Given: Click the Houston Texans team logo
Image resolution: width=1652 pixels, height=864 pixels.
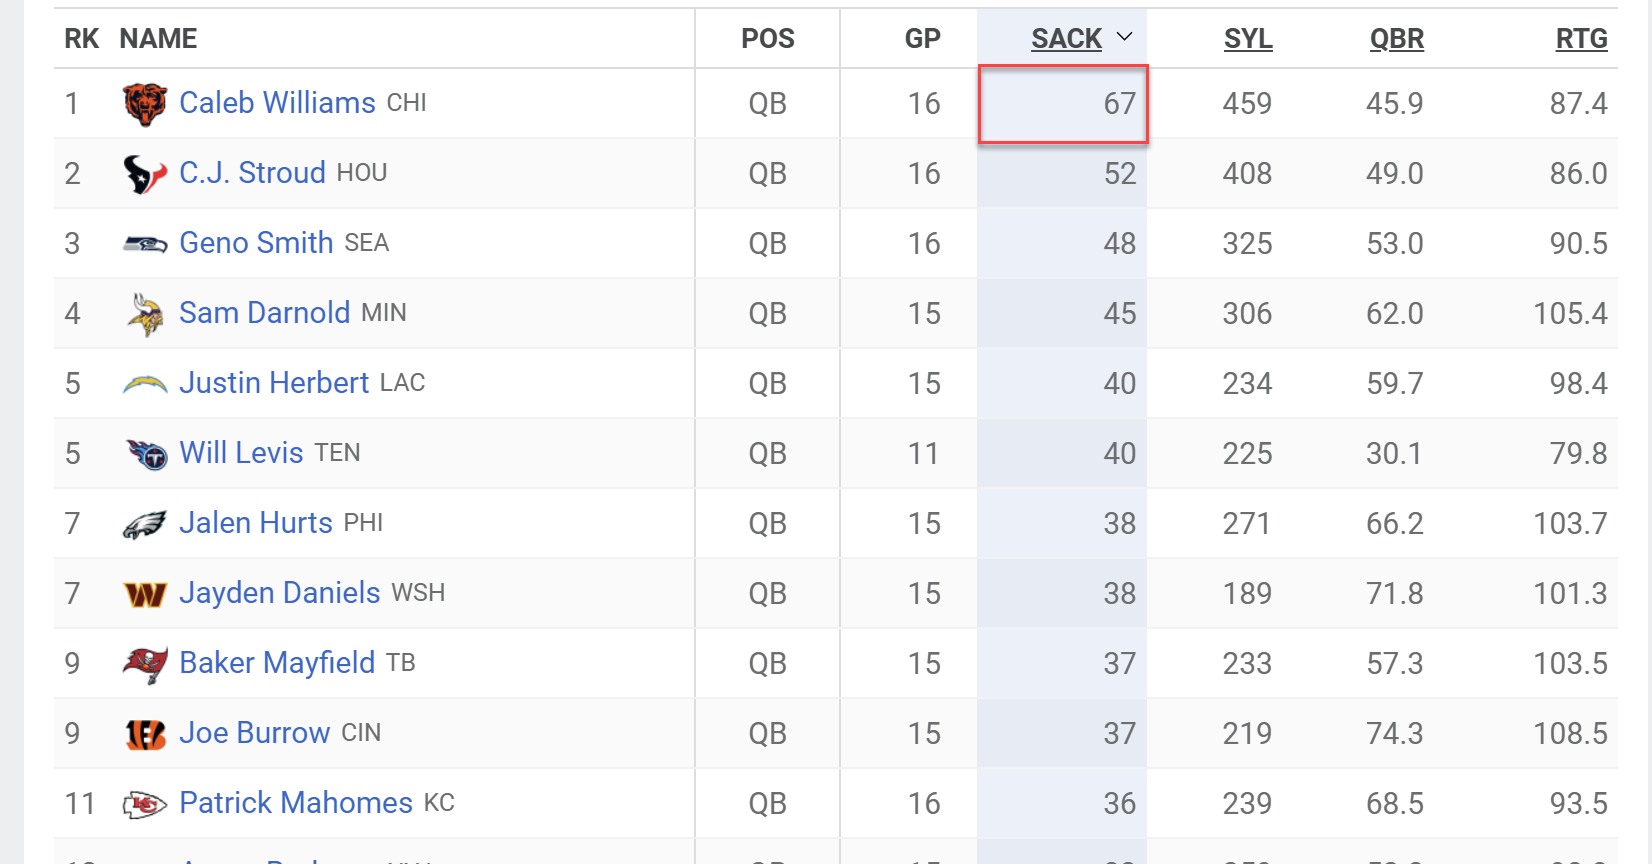Looking at the screenshot, I should (145, 174).
